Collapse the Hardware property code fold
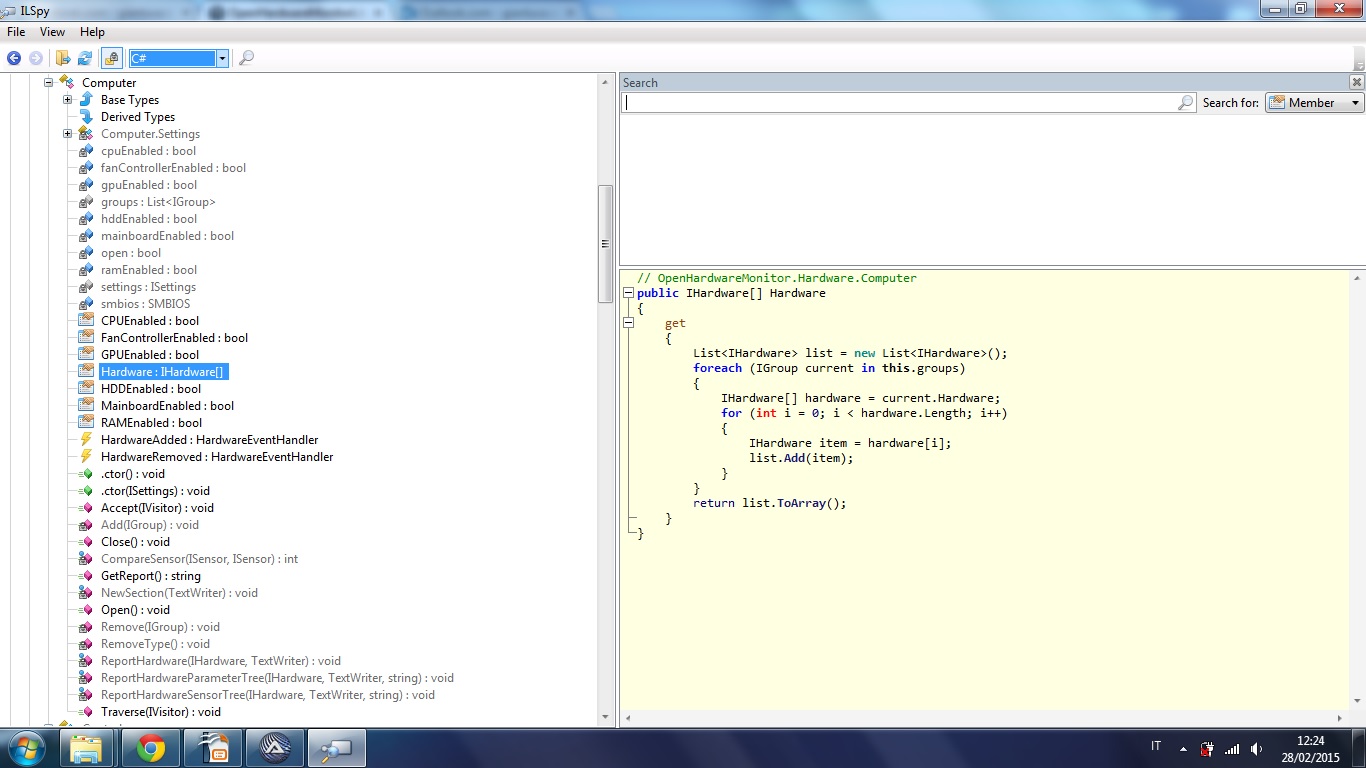The image size is (1366, 768). (628, 293)
